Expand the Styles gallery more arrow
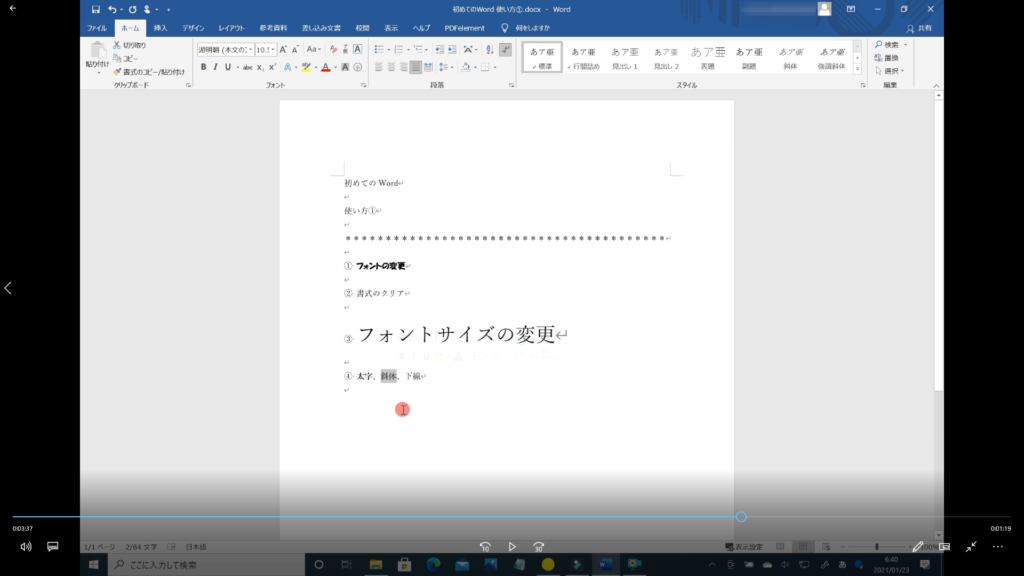This screenshot has height=576, width=1024. 857,68
